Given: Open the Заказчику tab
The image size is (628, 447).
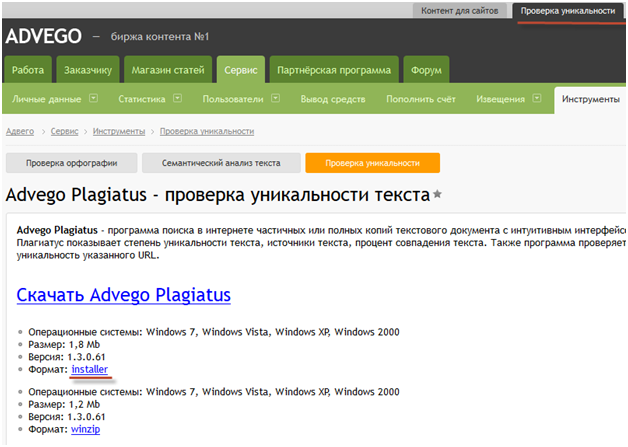Looking at the screenshot, I should pyautogui.click(x=88, y=70).
